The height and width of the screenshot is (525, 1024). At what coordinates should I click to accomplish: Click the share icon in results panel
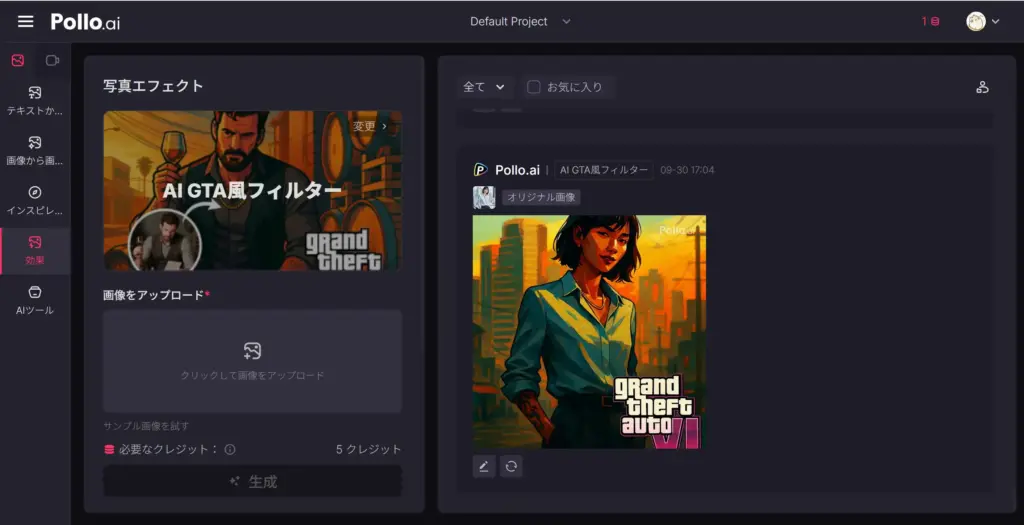coord(982,87)
